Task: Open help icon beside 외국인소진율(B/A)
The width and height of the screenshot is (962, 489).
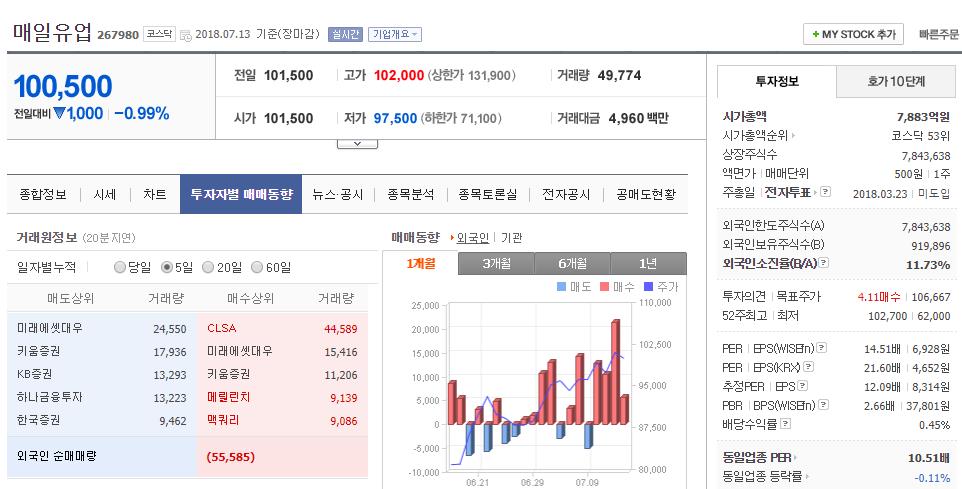Action: coord(824,263)
